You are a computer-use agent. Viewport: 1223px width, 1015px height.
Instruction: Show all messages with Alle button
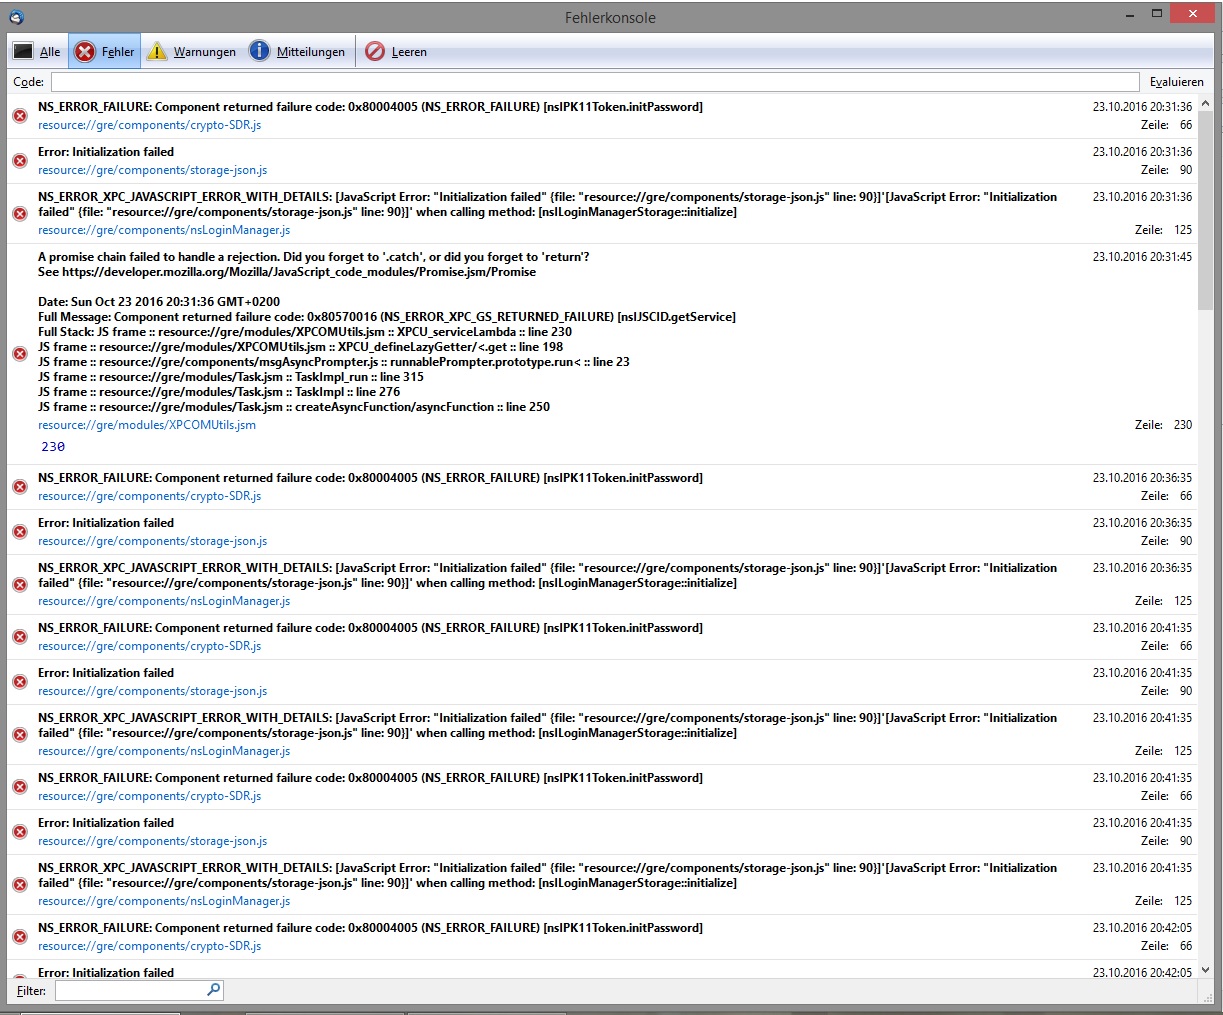tap(37, 52)
